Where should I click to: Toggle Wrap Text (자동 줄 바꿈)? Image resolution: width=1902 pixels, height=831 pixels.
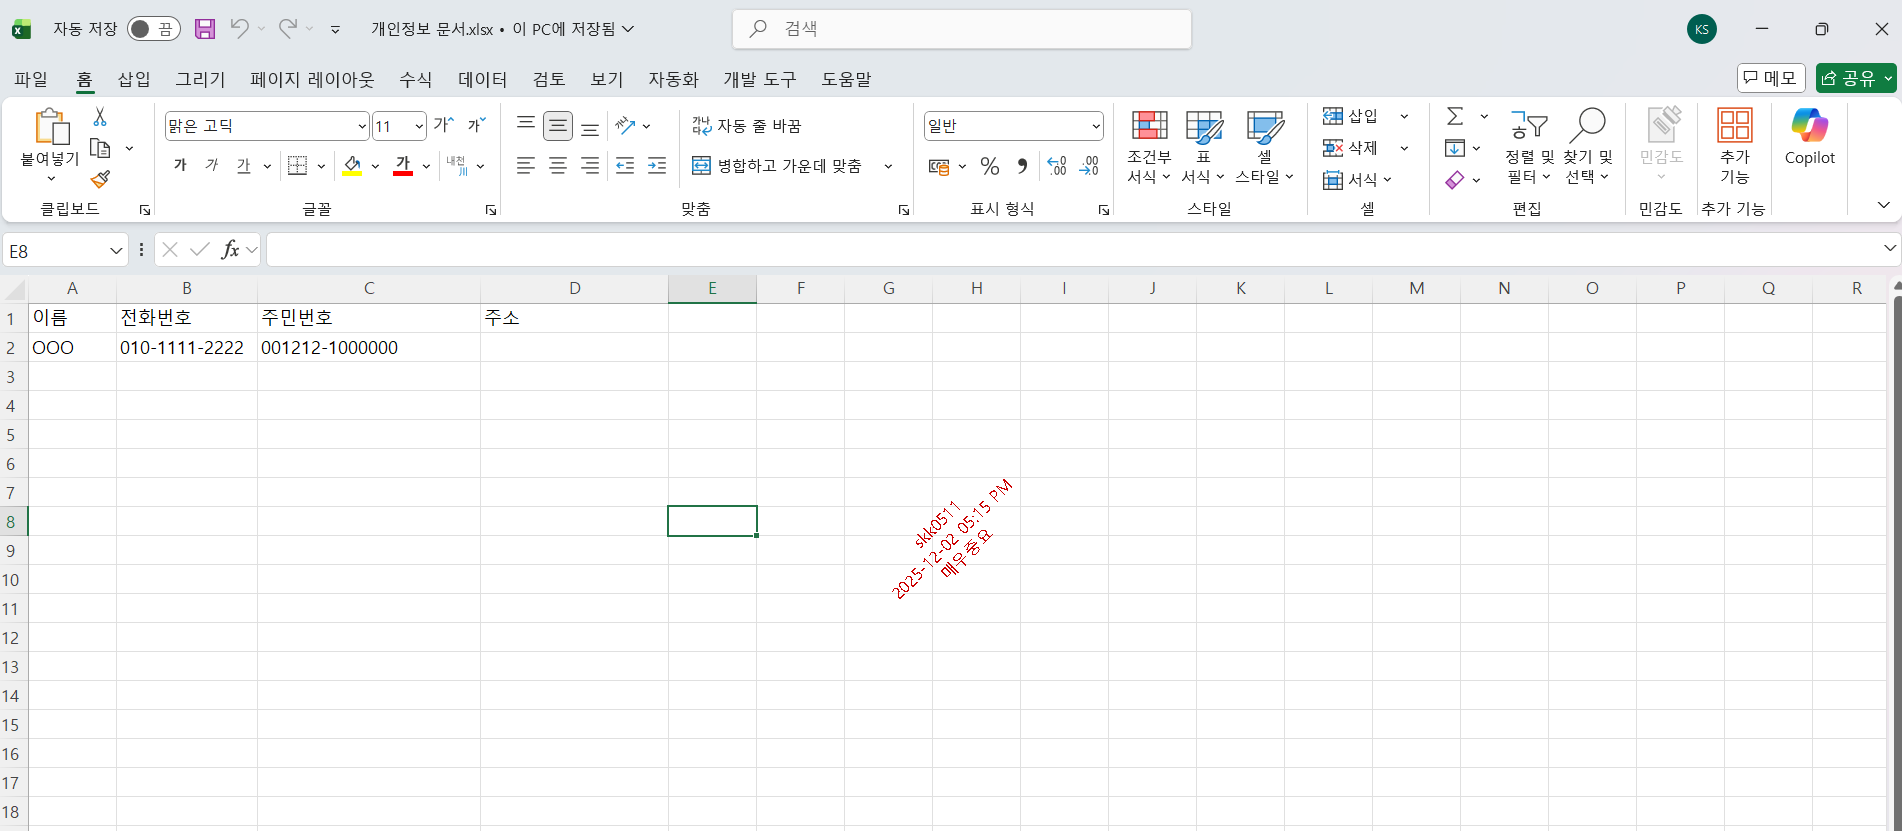(747, 126)
